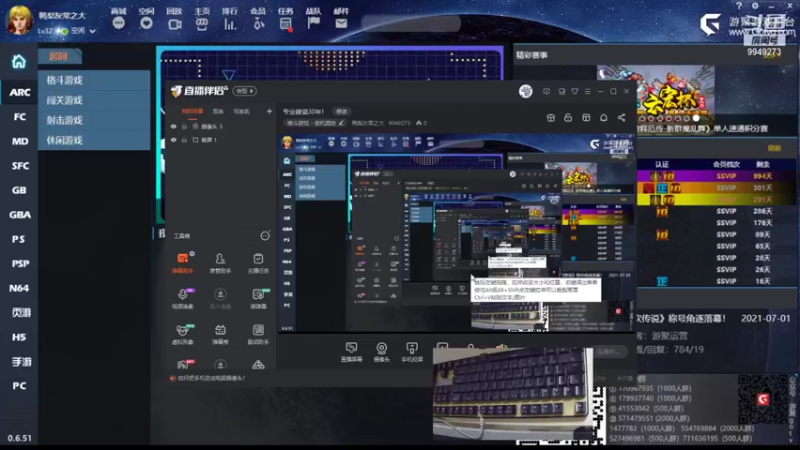
Task: Open the 弹幕助手 tool in streaming toolbox
Action: coord(183,262)
